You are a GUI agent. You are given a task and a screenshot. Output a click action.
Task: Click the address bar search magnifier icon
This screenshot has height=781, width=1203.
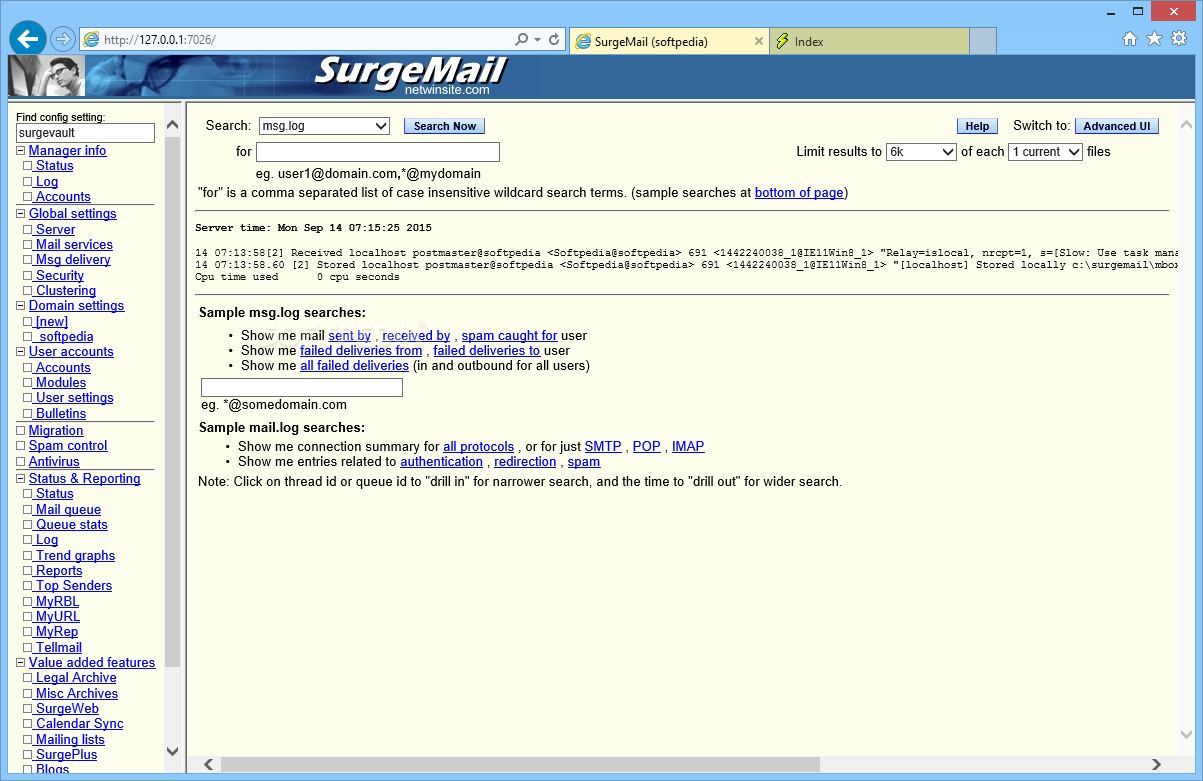521,40
